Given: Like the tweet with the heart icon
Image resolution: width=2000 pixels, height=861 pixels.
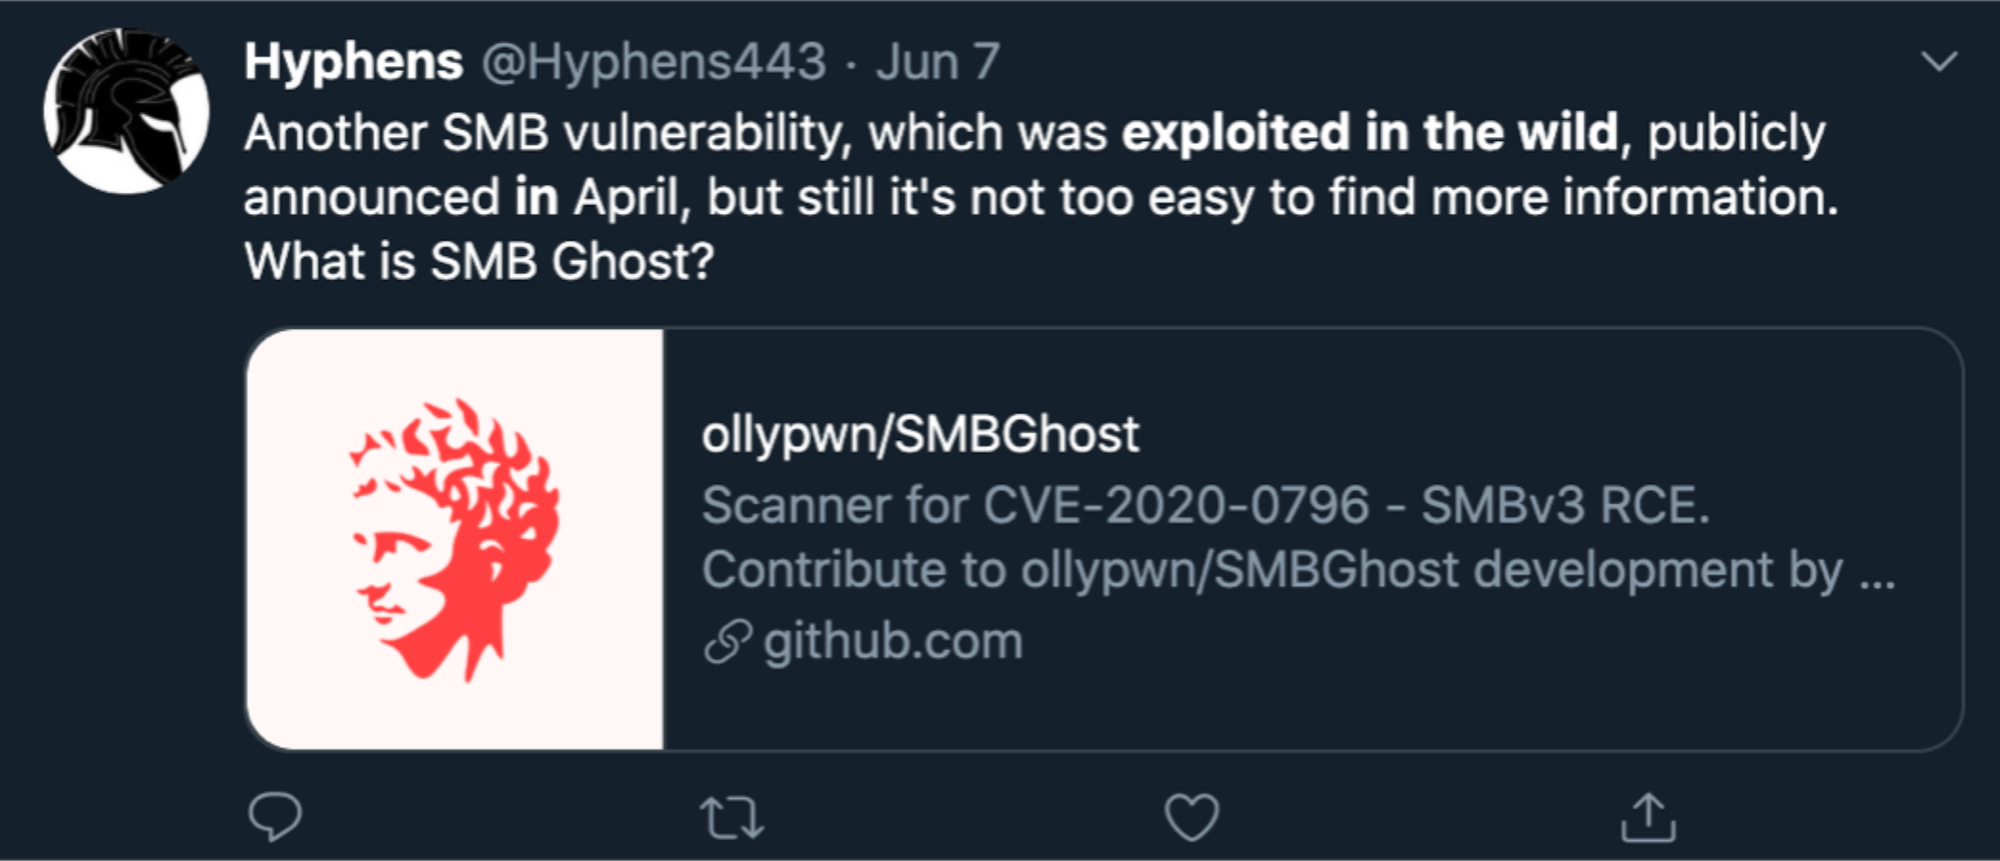Looking at the screenshot, I should (x=1191, y=817).
